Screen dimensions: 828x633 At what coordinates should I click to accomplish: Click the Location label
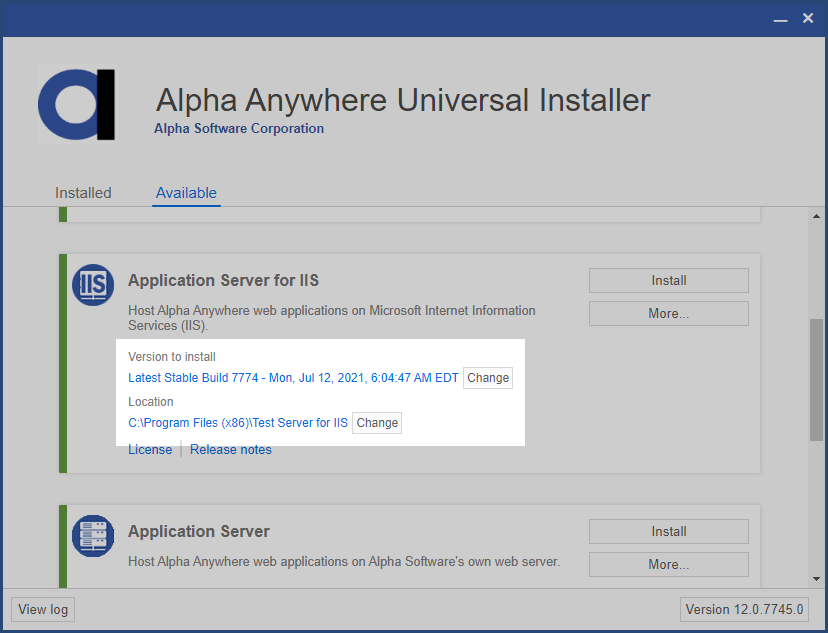coord(150,402)
